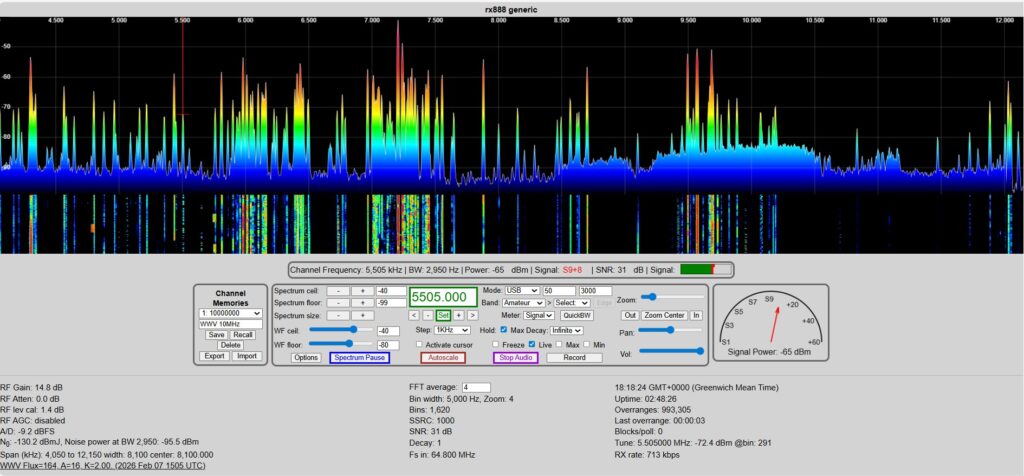Step frequency down with left arrow

click(414, 315)
